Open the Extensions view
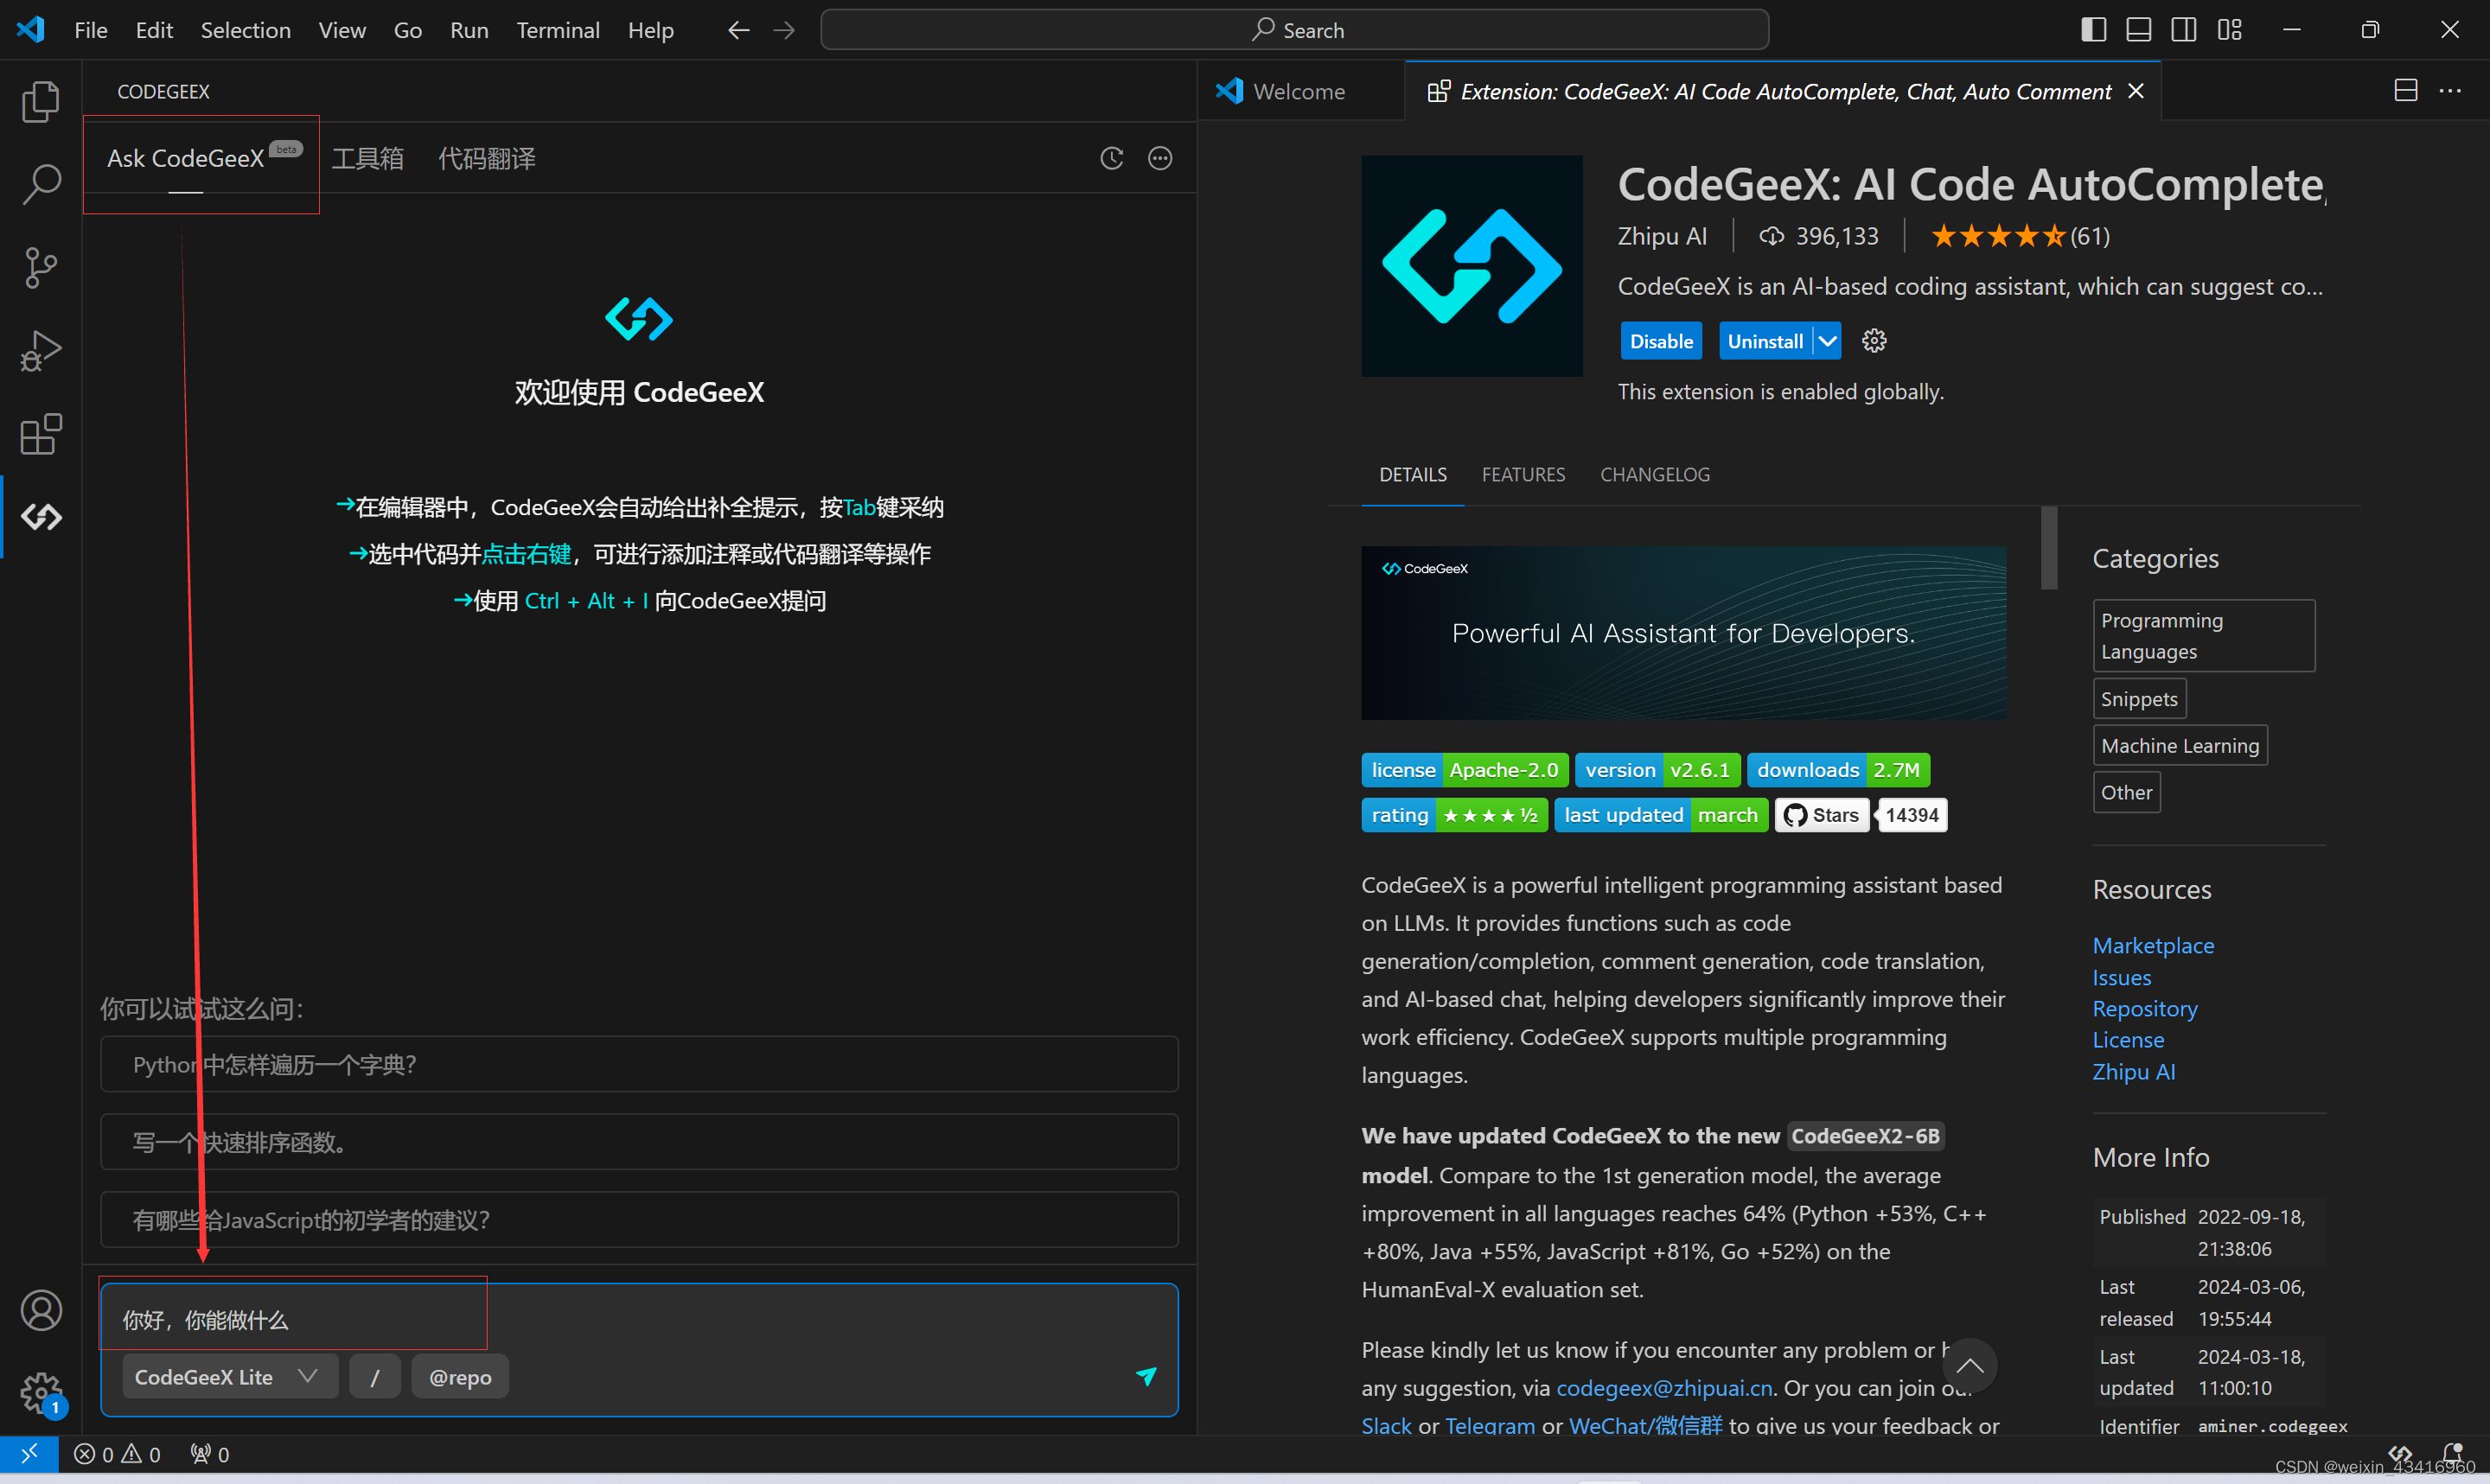This screenshot has width=2490, height=1484. click(x=41, y=434)
